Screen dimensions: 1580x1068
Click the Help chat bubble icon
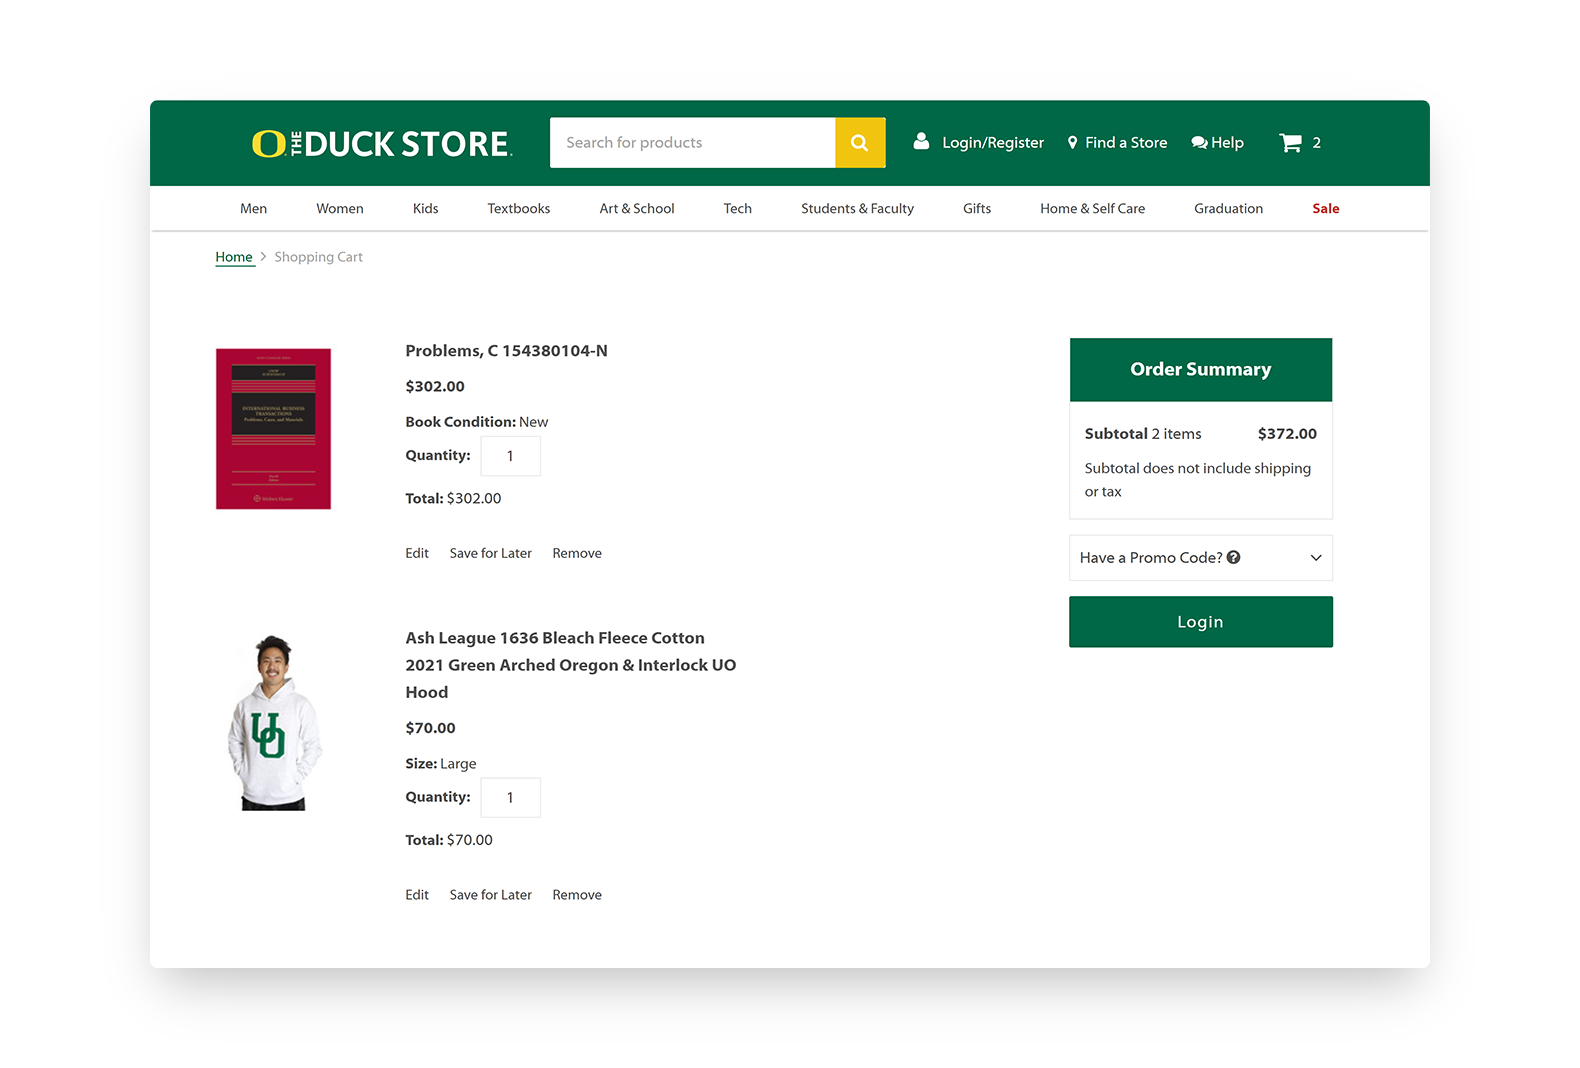point(1199,143)
